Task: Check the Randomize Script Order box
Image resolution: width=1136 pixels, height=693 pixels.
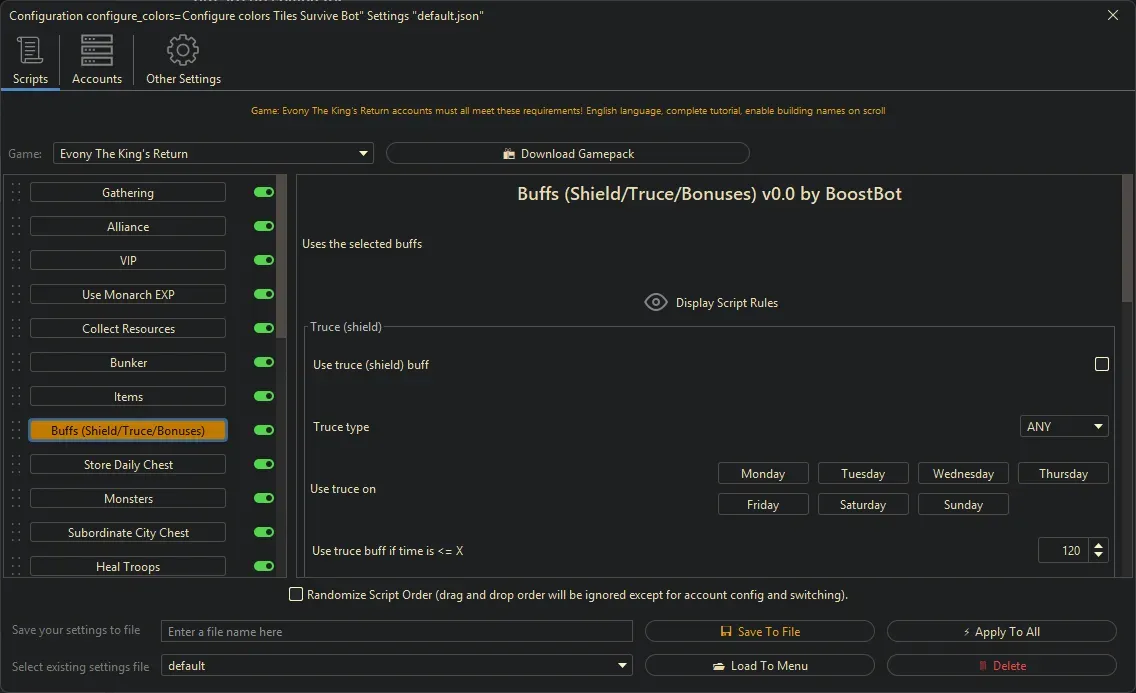Action: pos(296,595)
